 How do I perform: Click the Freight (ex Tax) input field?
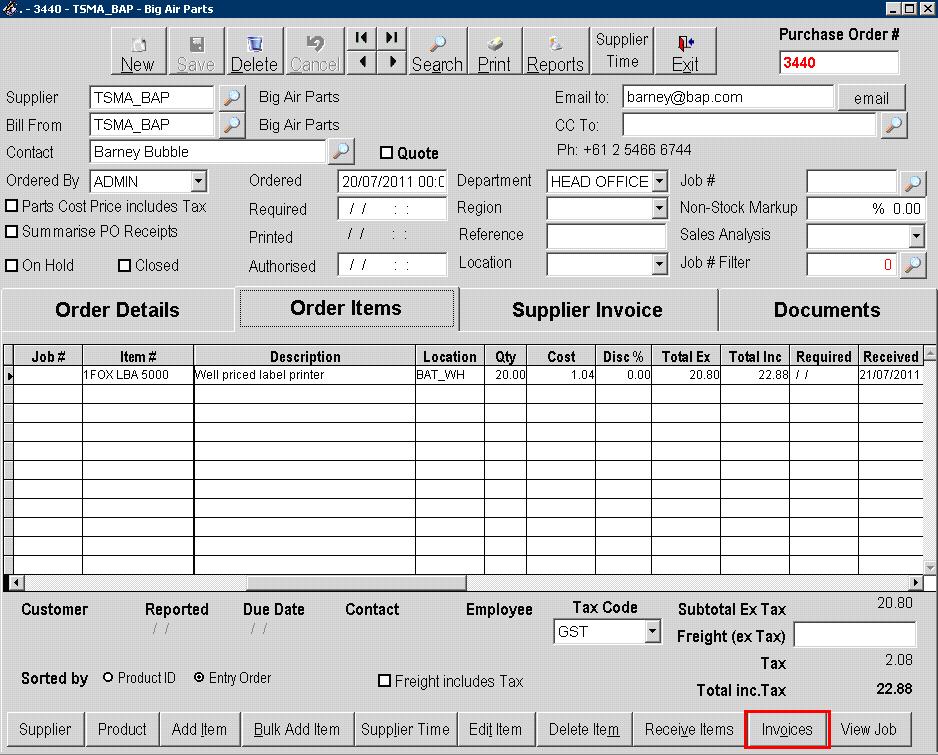pyautogui.click(x=854, y=635)
